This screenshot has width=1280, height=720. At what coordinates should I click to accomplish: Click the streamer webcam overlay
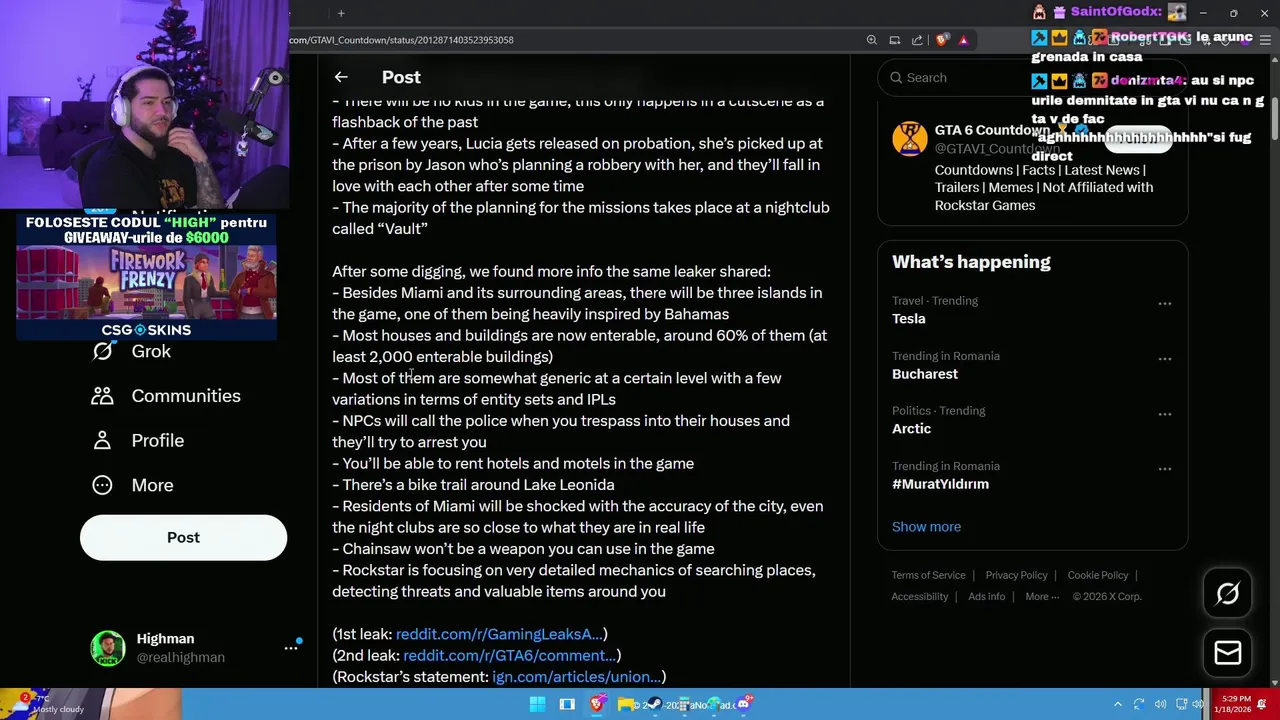(145, 103)
